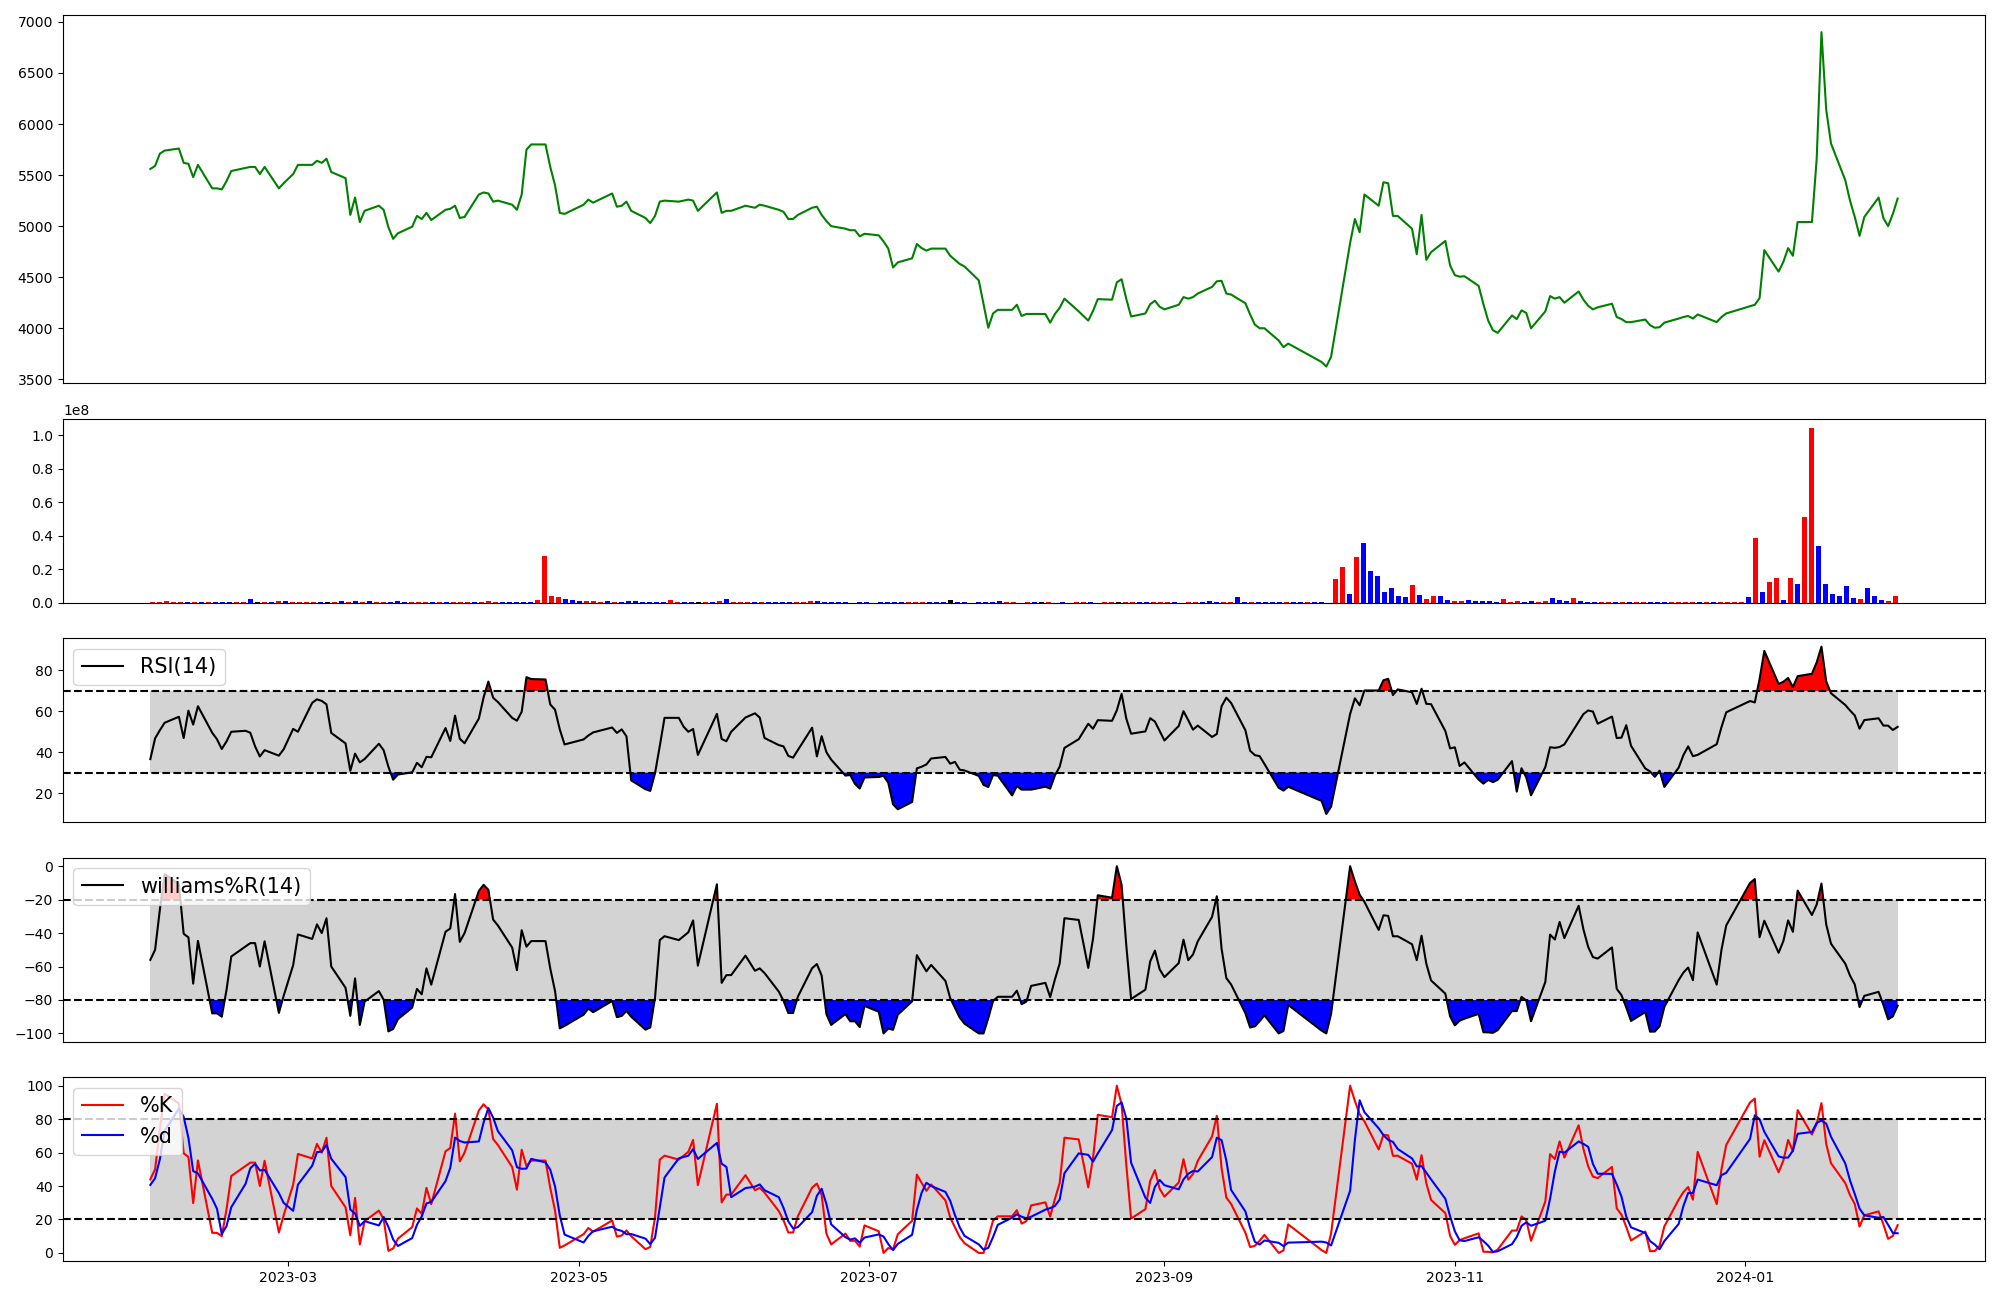Click the 7000 price axis tick label
2000x1300 pixels.
point(36,22)
